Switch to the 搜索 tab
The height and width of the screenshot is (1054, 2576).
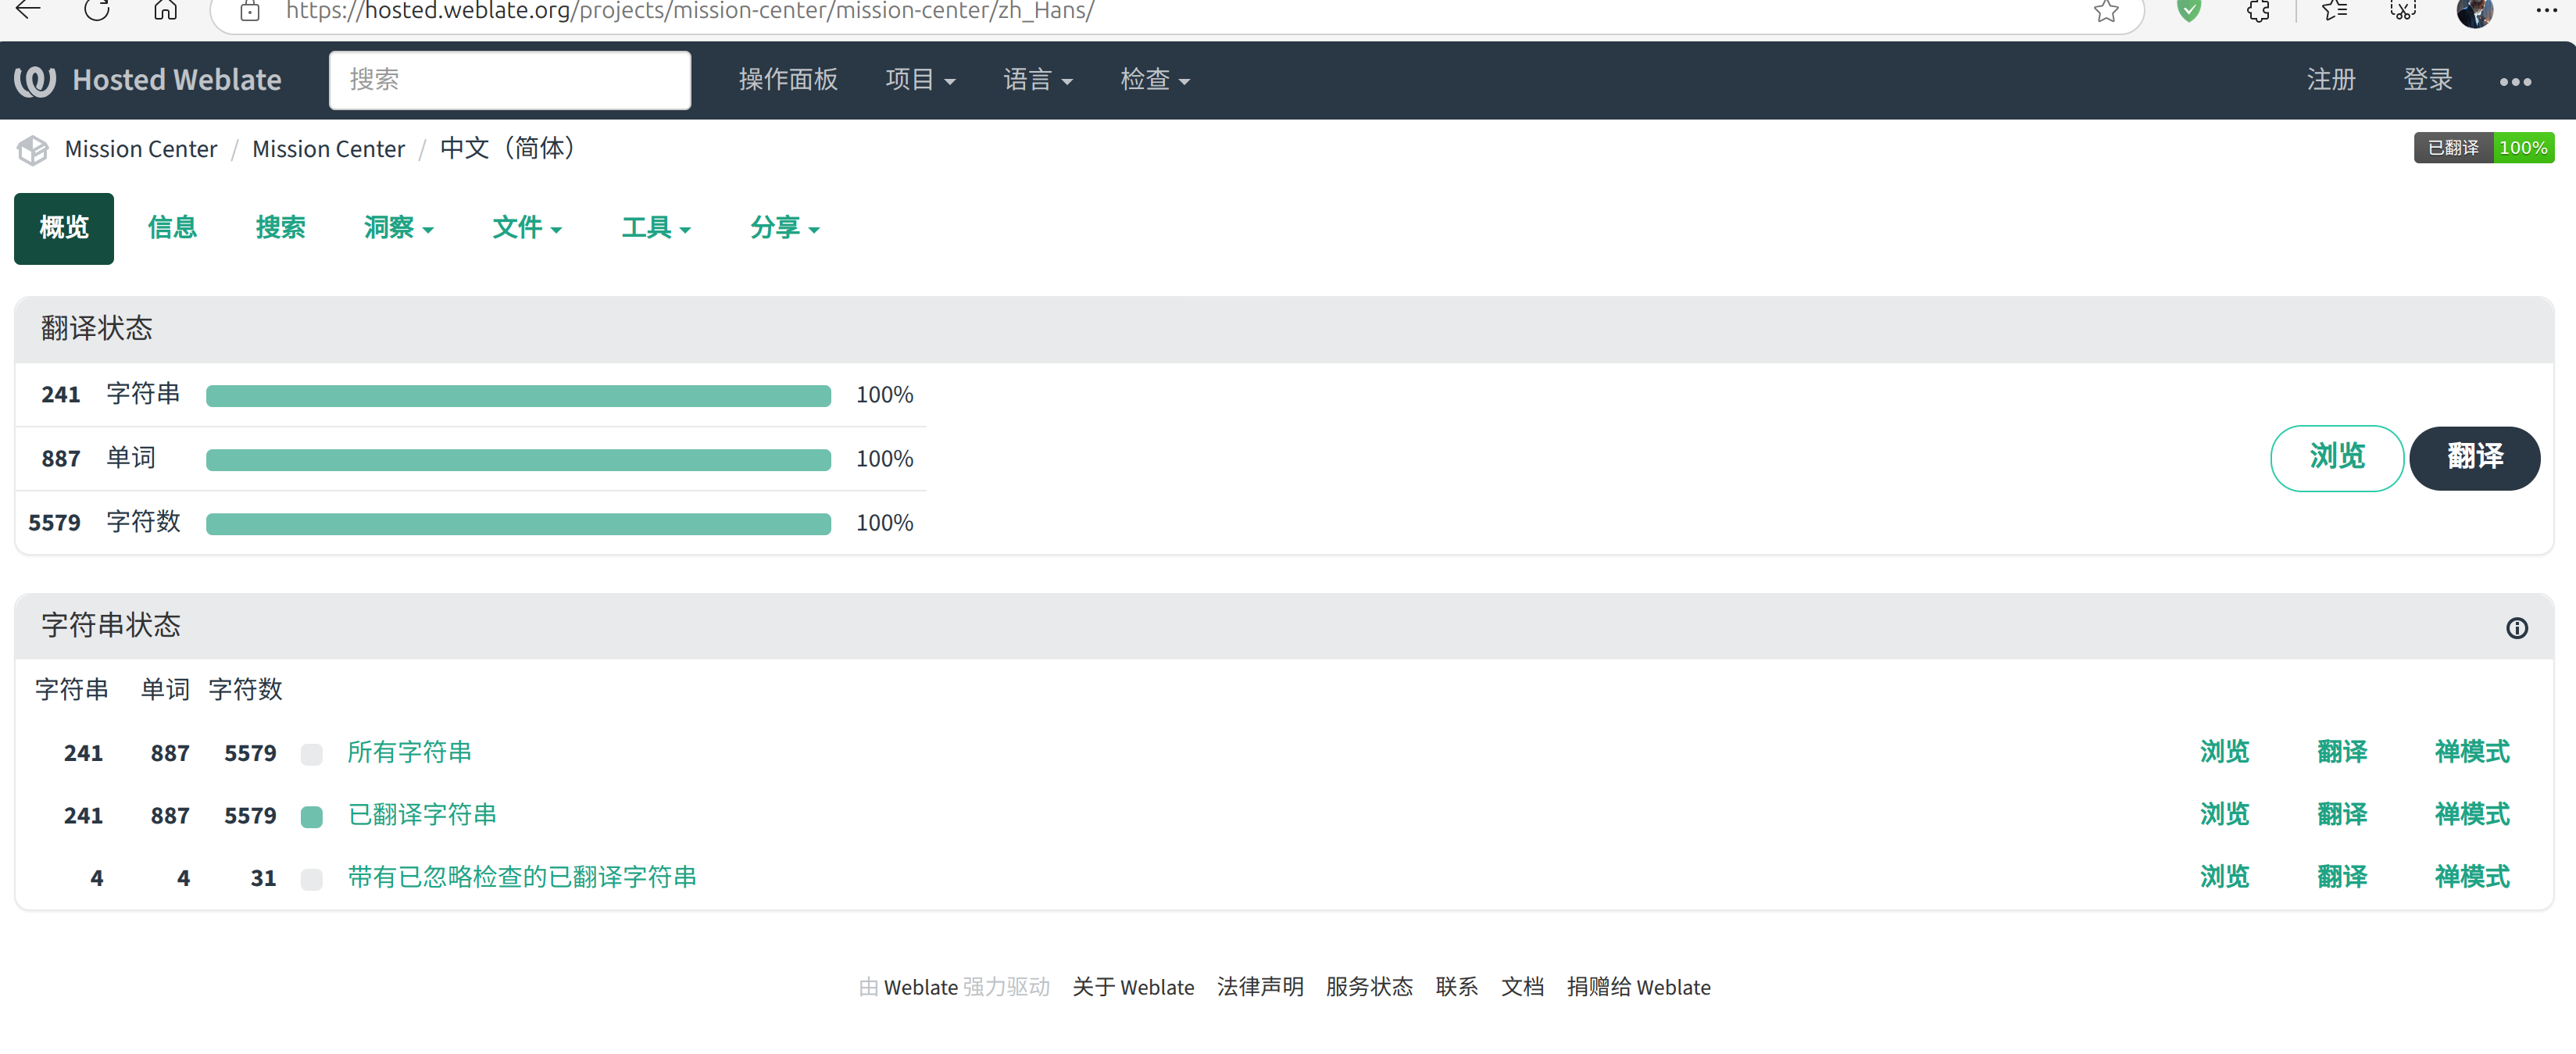tap(280, 228)
